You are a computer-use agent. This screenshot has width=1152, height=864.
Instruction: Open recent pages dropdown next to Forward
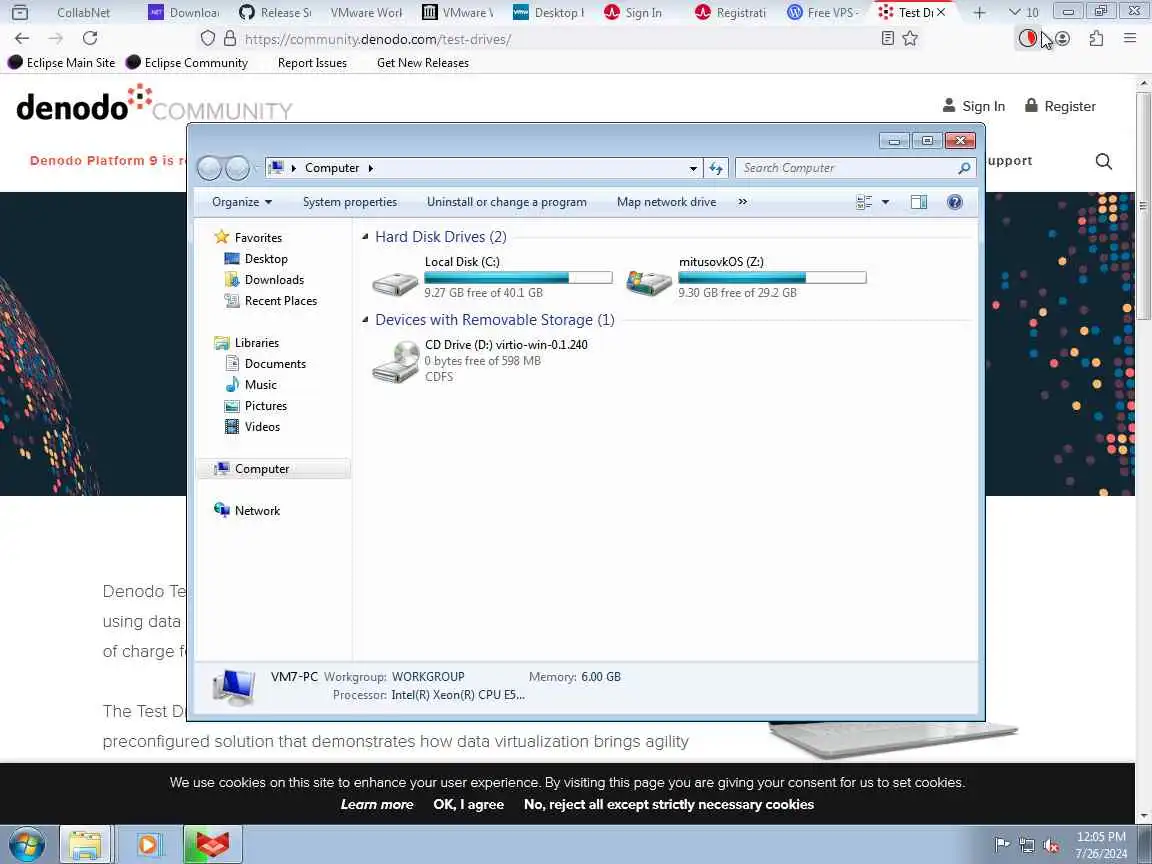(256, 168)
